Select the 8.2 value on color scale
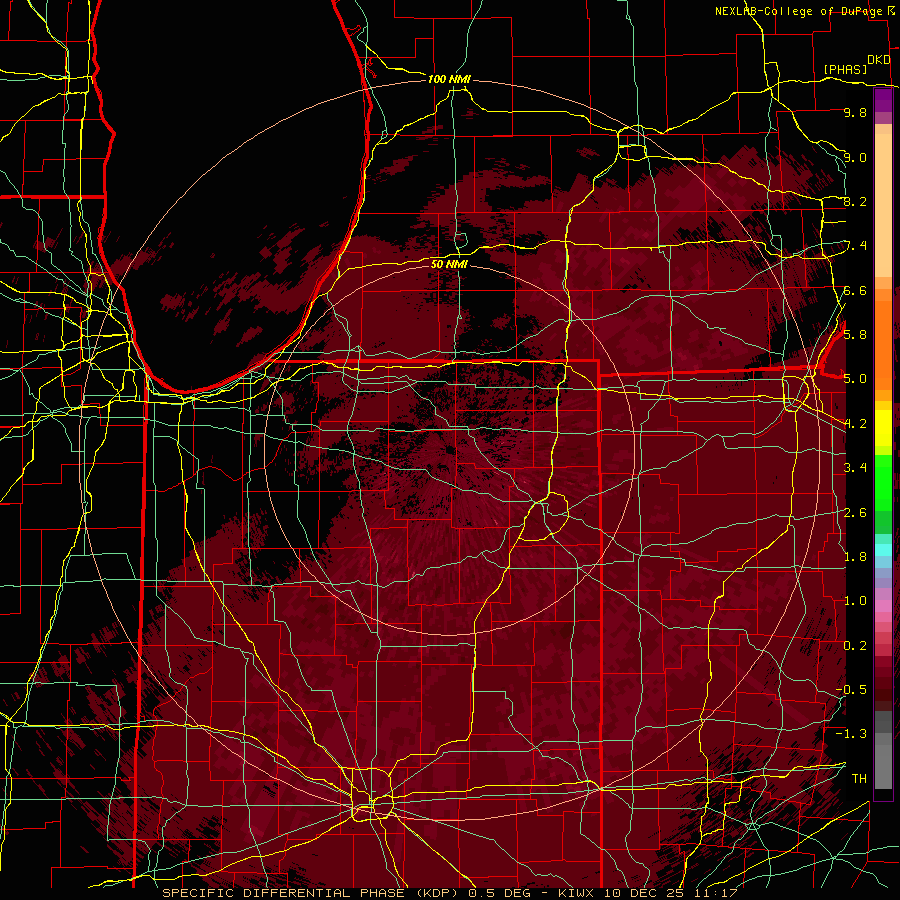The image size is (900, 900). (855, 201)
